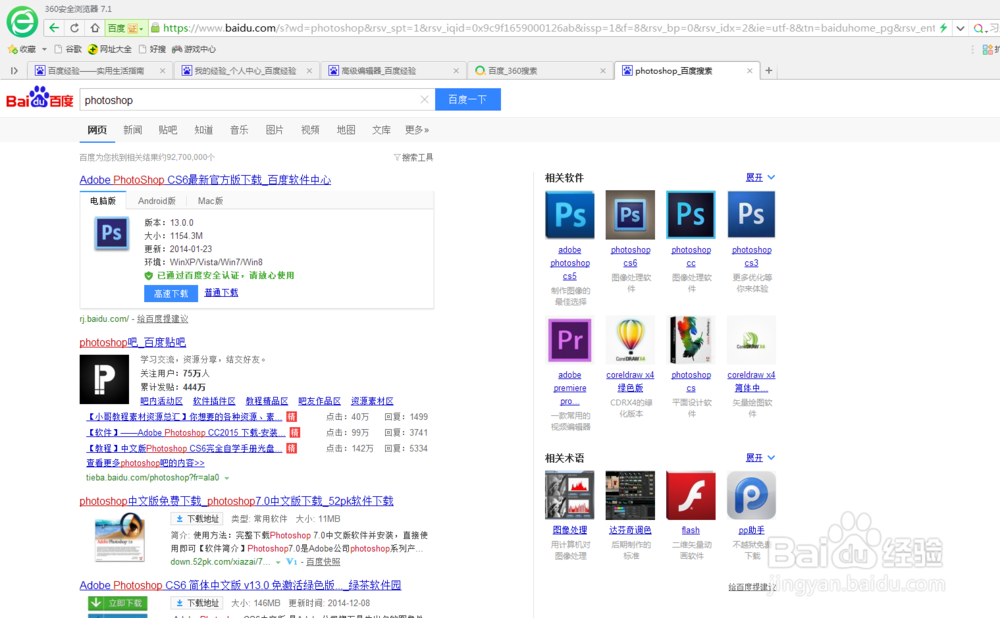Image resolution: width=1000 pixels, height=618 pixels.
Task: Open the 网址大全 bookmark
Action: pos(110,49)
